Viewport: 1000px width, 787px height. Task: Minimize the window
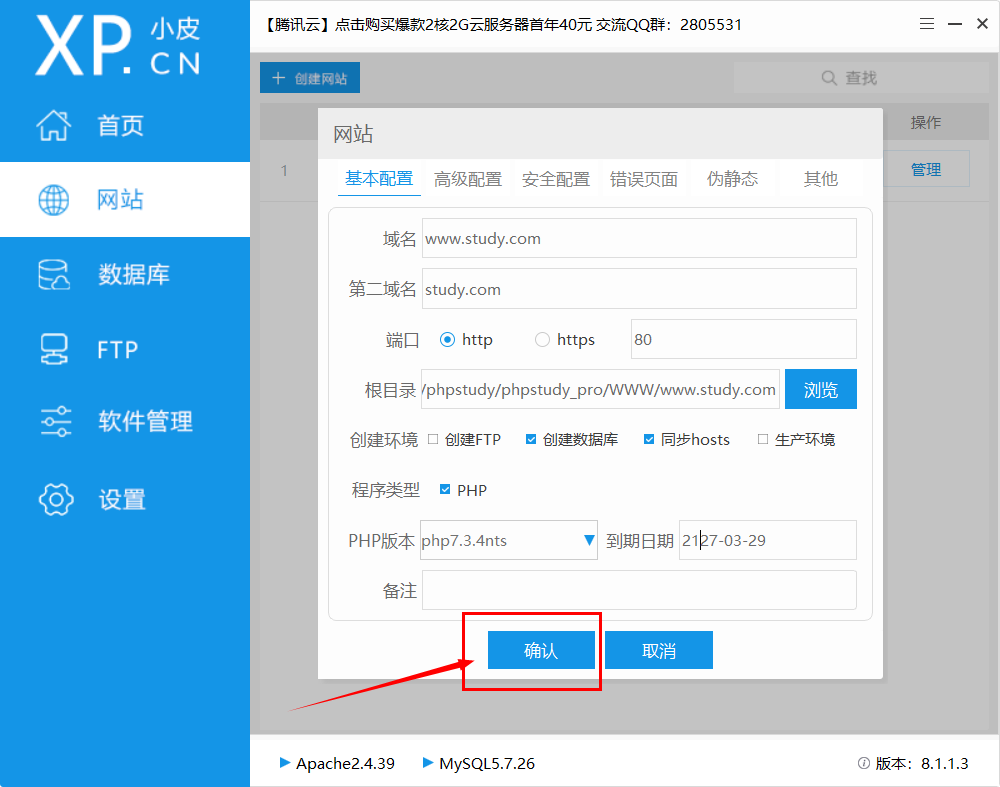[955, 24]
